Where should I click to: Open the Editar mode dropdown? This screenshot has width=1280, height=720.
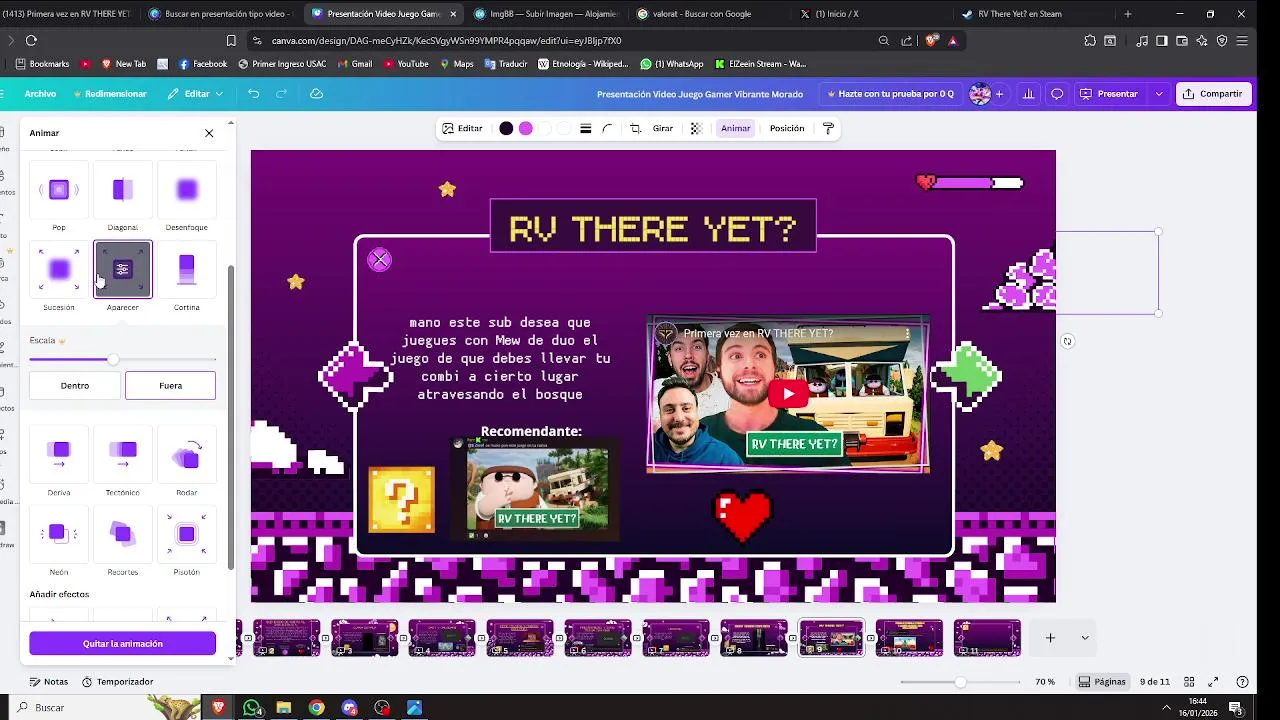[x=195, y=94]
